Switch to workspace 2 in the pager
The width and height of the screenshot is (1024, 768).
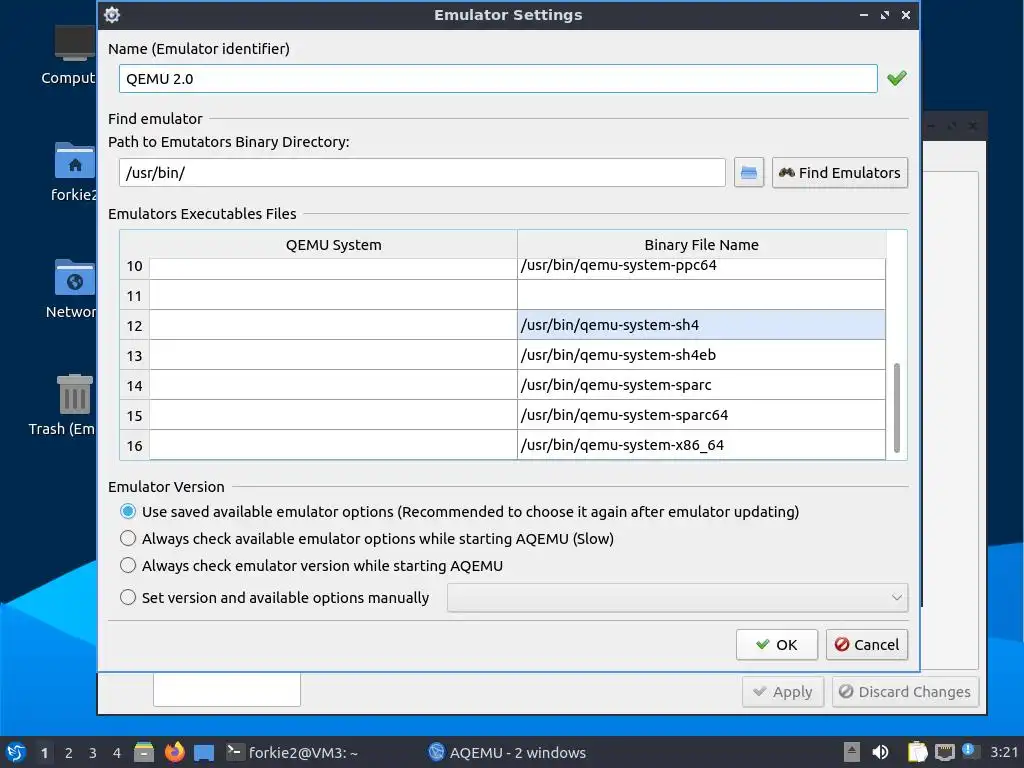tap(69, 753)
